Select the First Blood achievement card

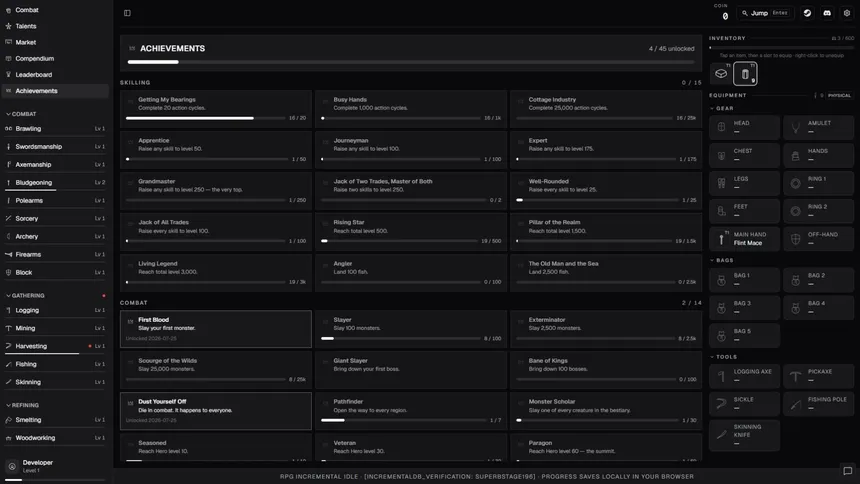click(x=216, y=329)
